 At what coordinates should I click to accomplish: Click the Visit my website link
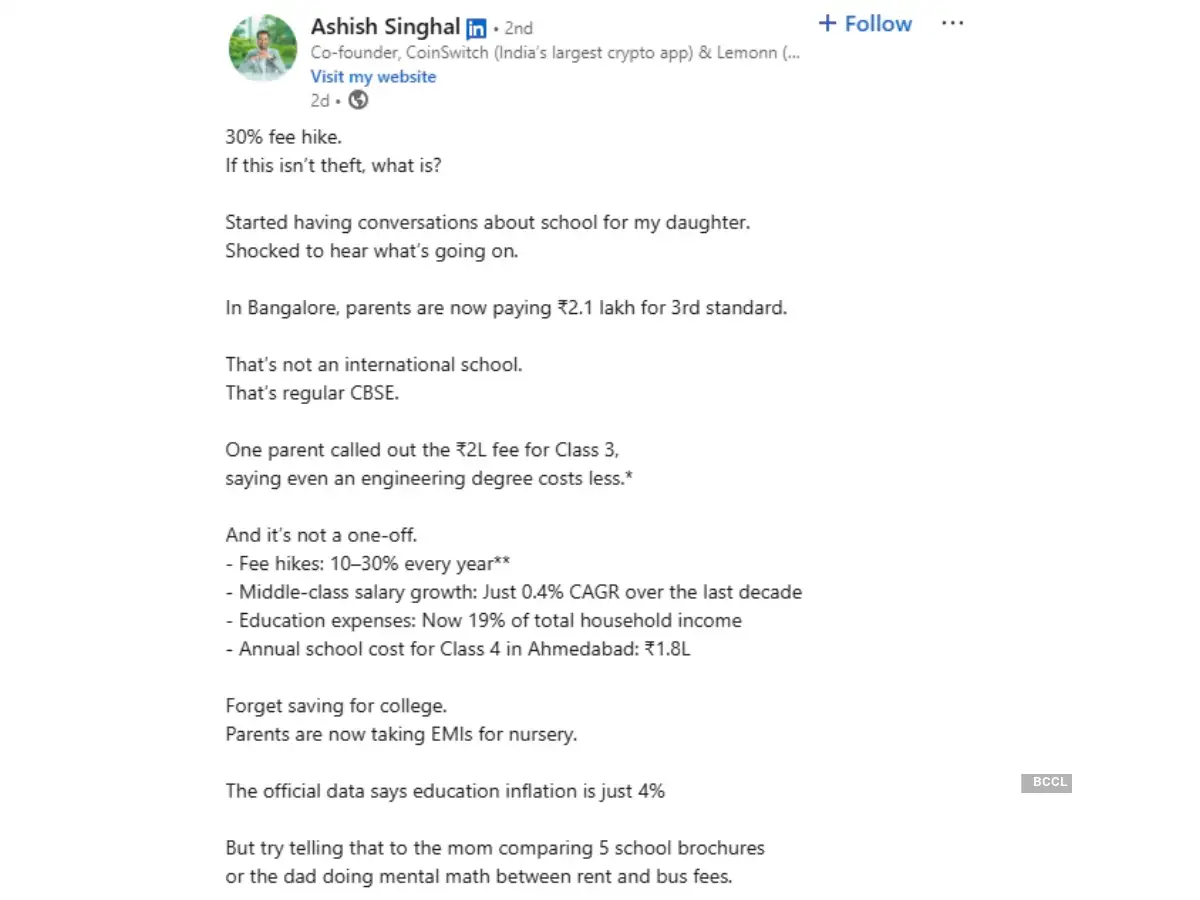tap(373, 76)
